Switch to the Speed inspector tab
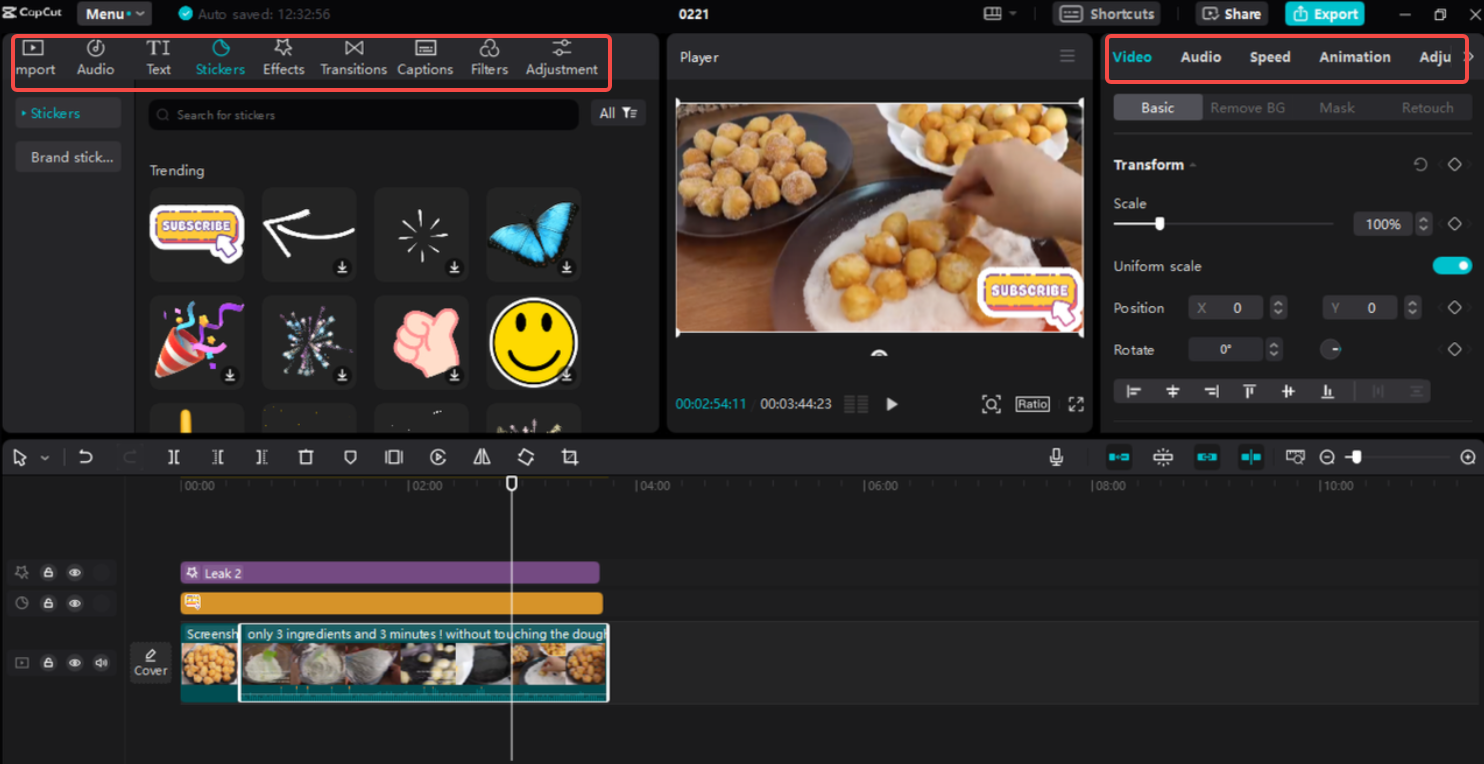The image size is (1484, 764). tap(1270, 57)
